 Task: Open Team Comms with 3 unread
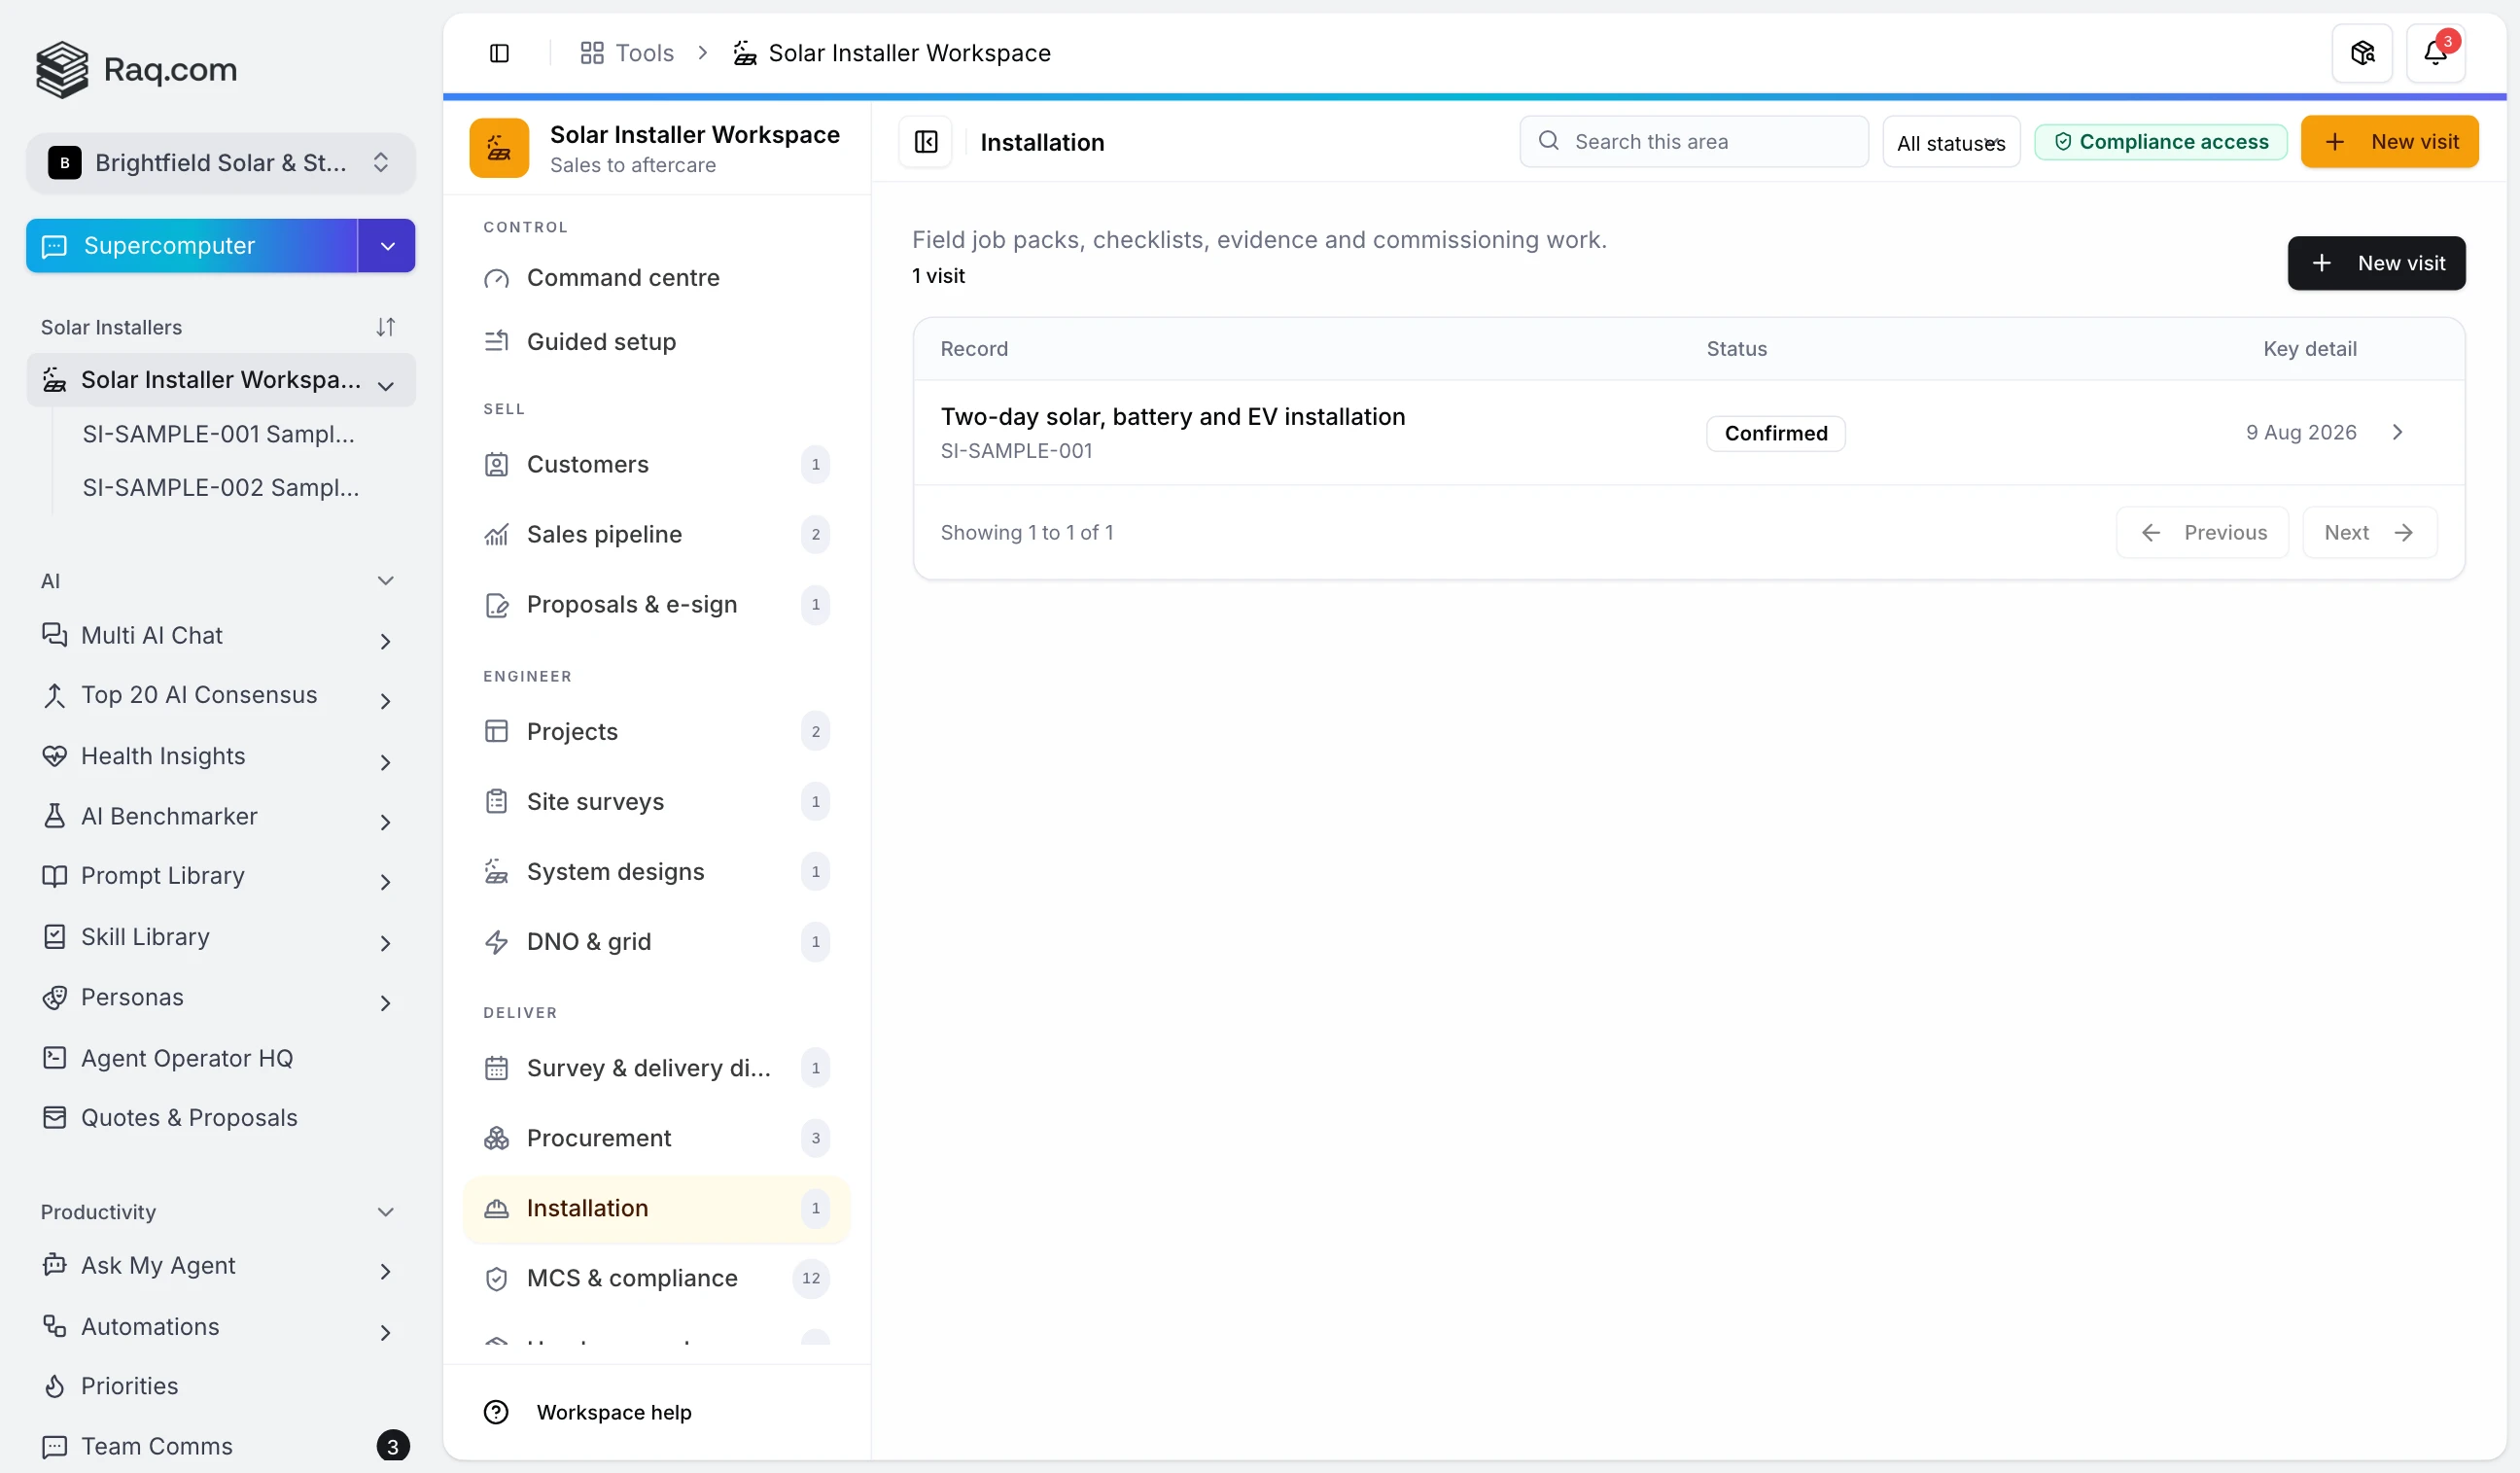(x=221, y=1447)
